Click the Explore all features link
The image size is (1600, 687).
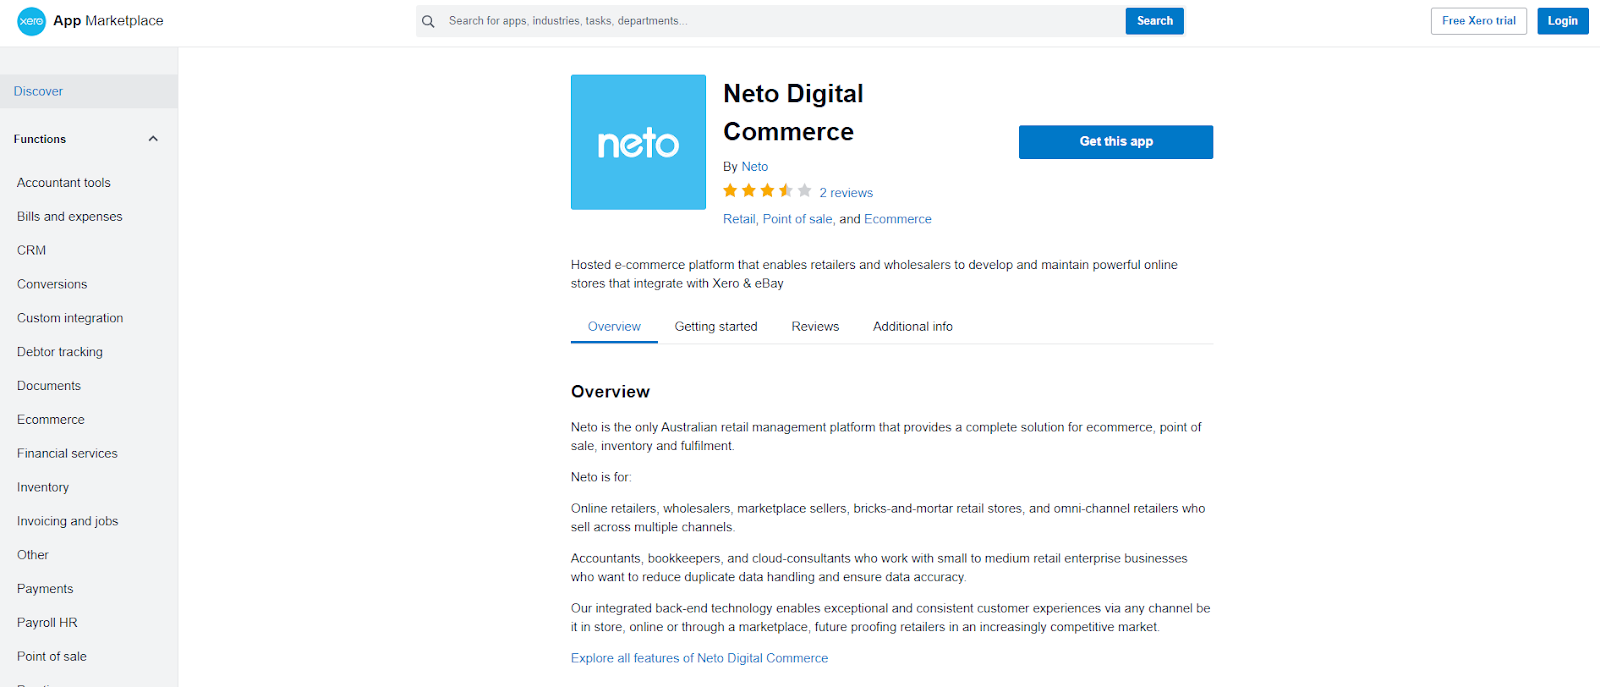click(699, 658)
